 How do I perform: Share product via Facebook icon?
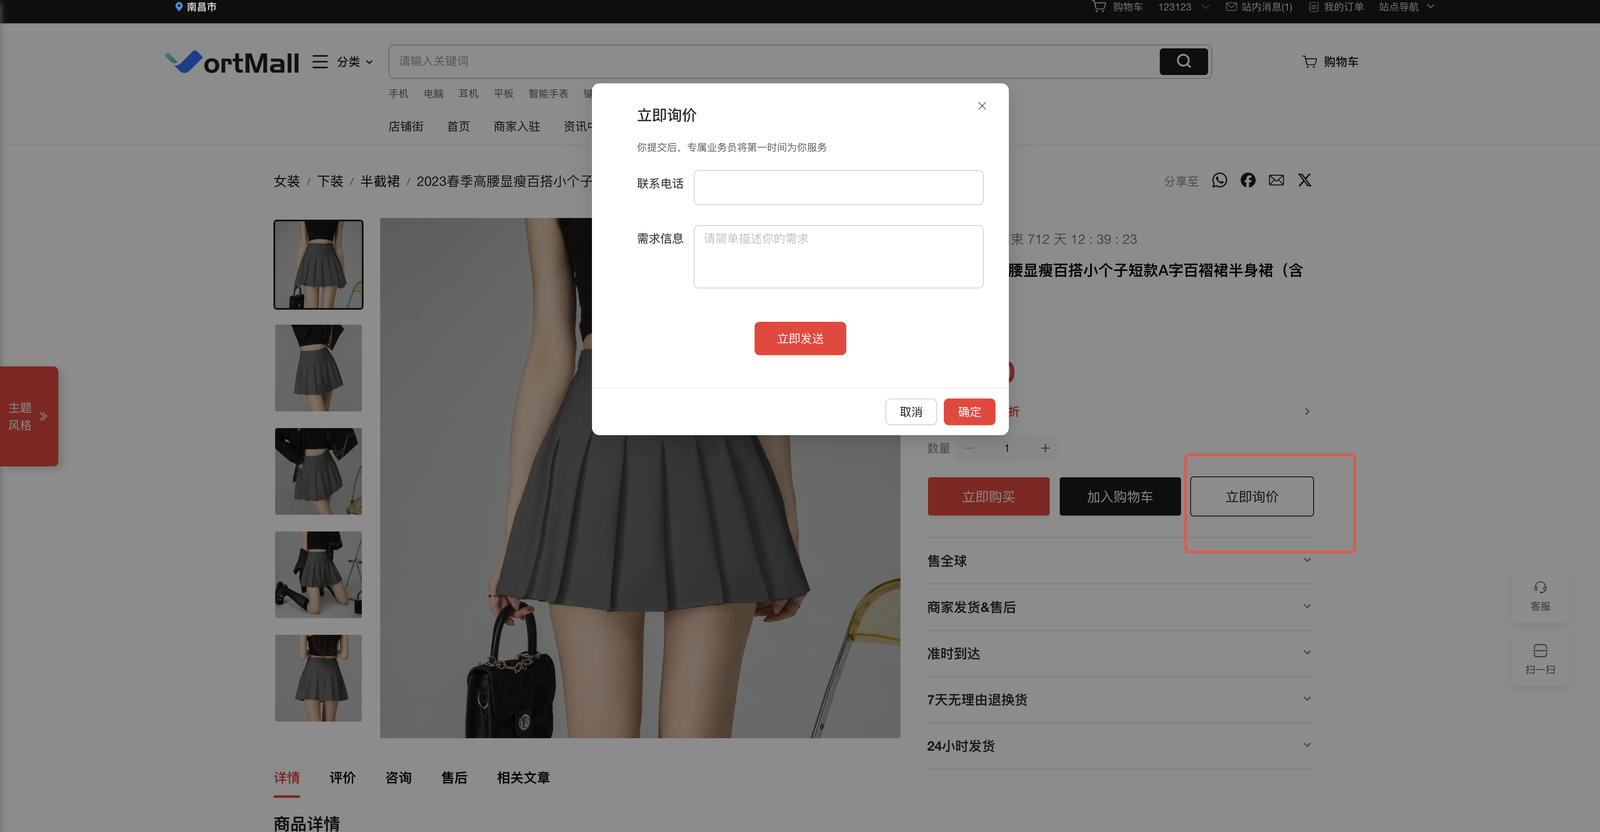click(x=1248, y=180)
